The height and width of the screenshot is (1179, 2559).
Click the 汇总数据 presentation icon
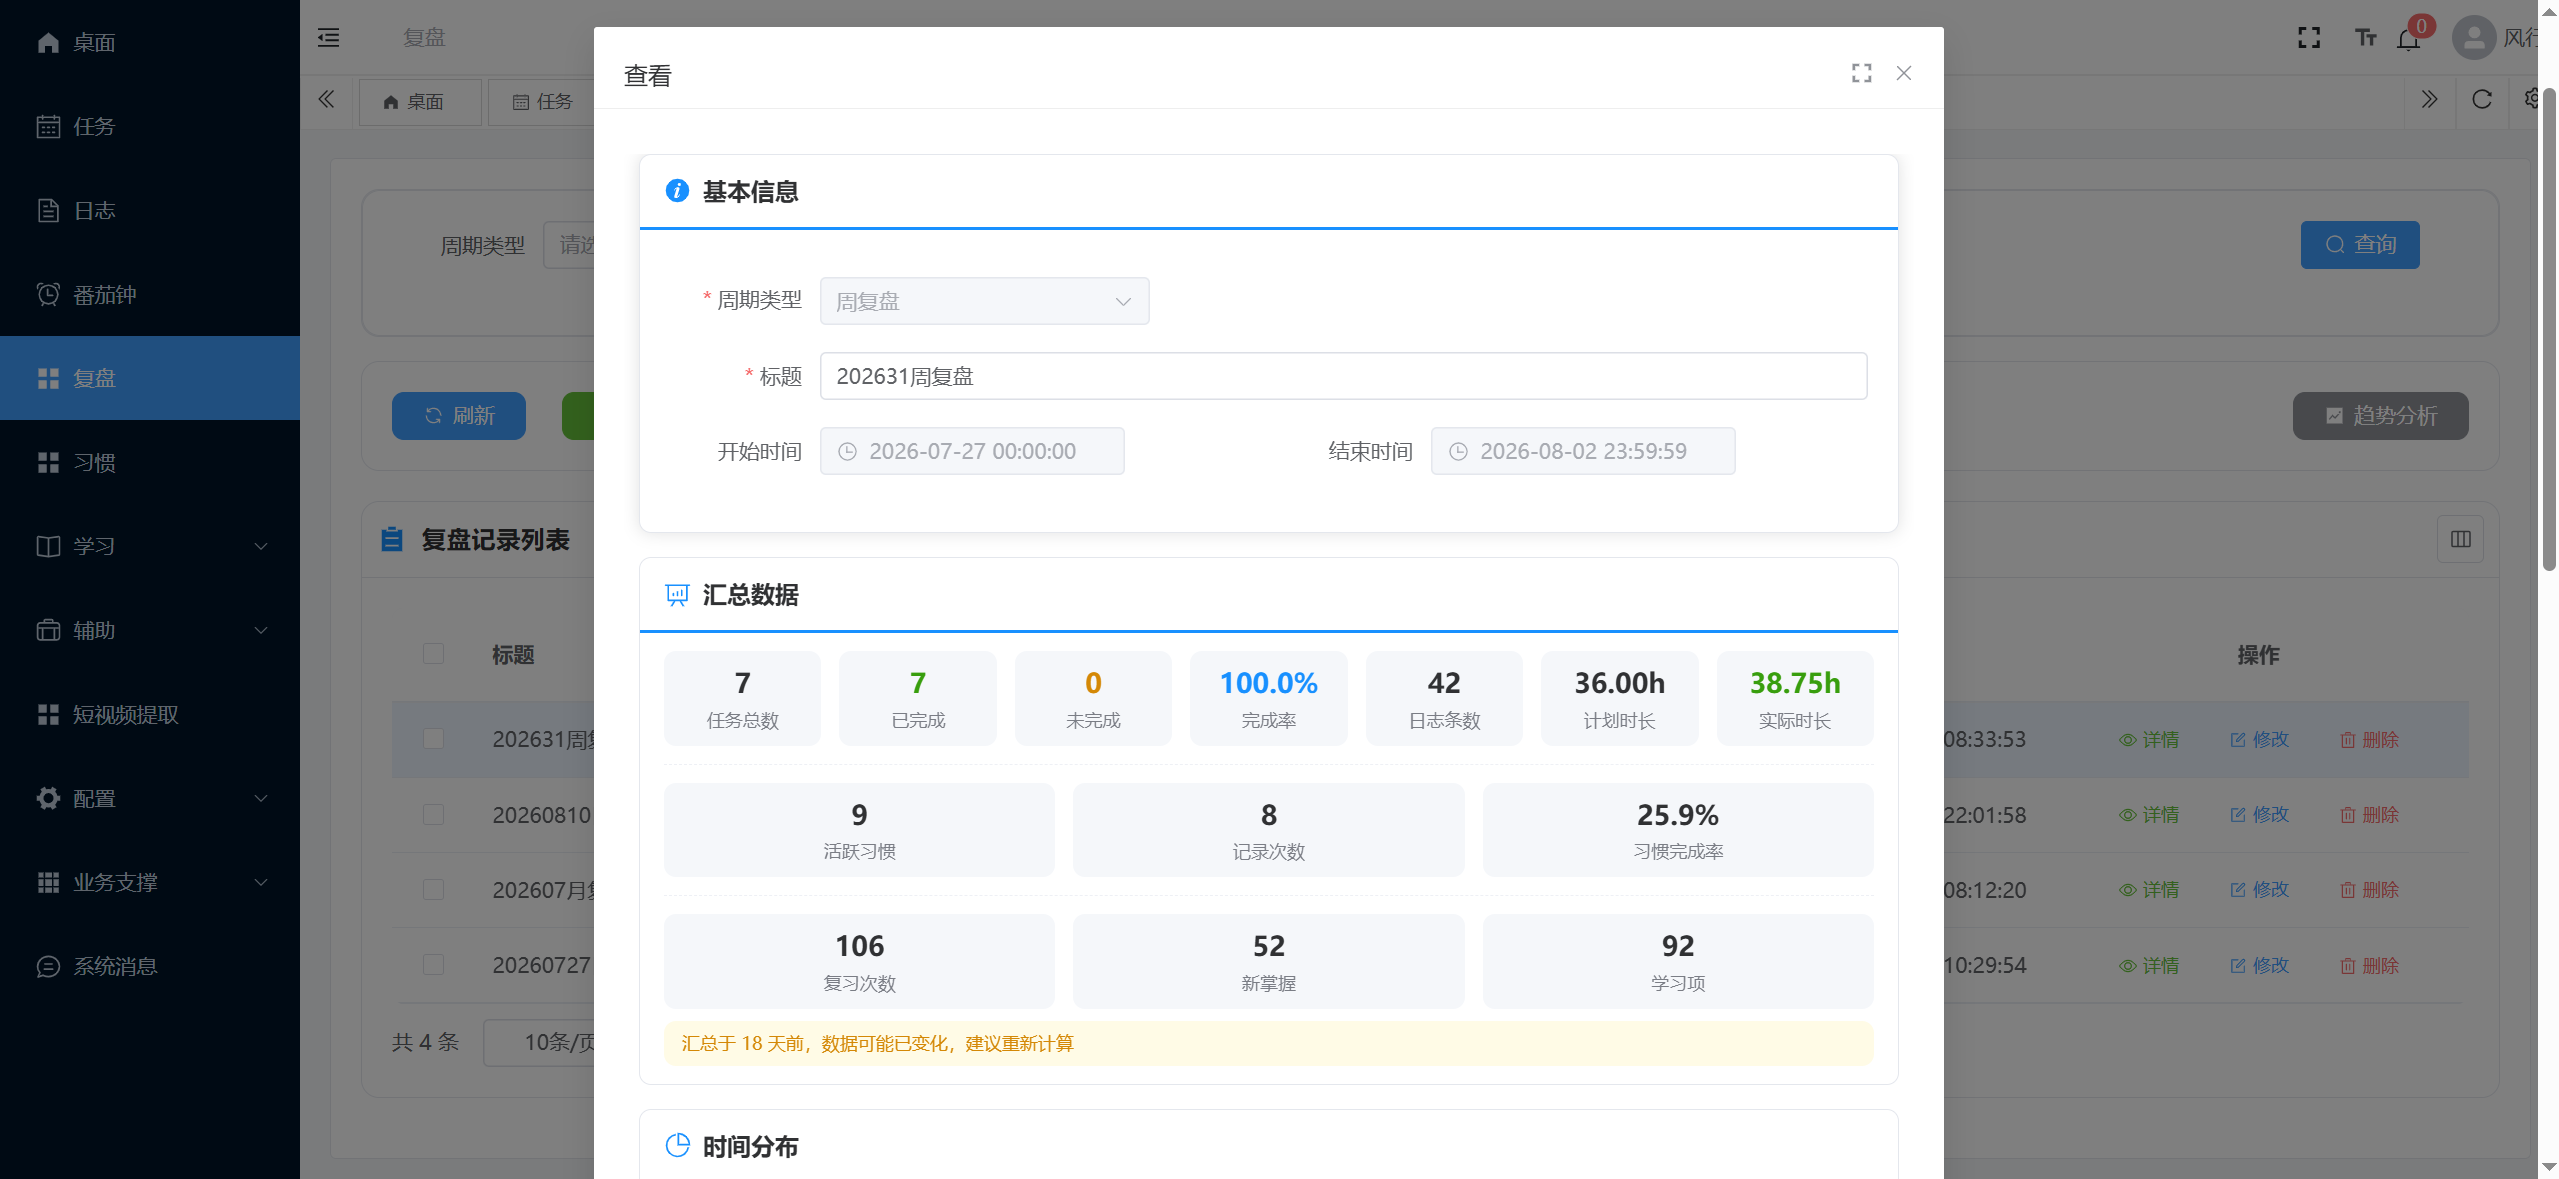coord(677,595)
